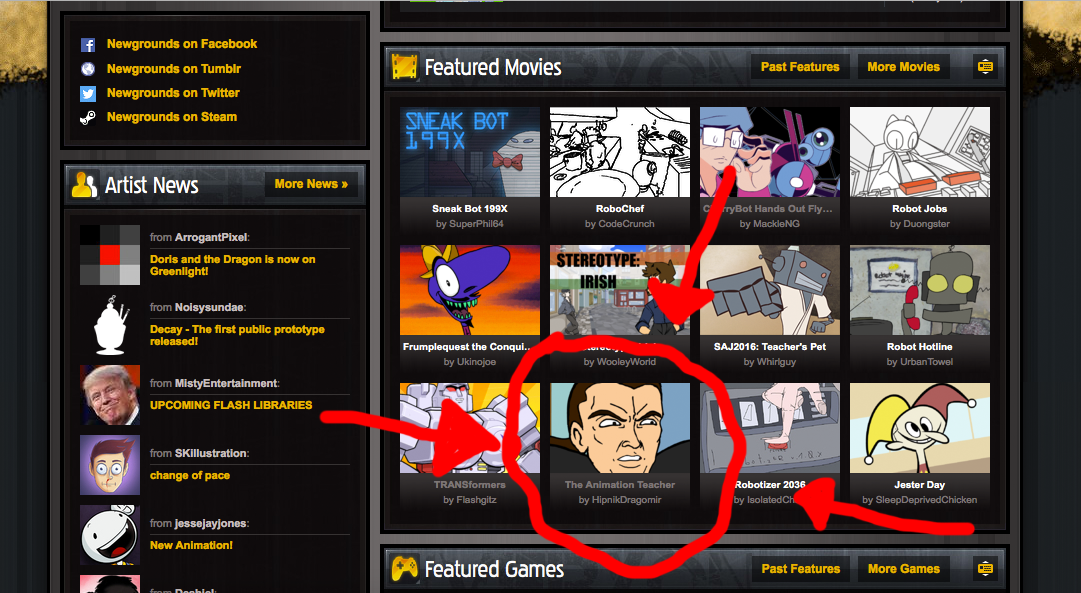Open the jessejayjones username link
1081x593 pixels.
click(212, 523)
